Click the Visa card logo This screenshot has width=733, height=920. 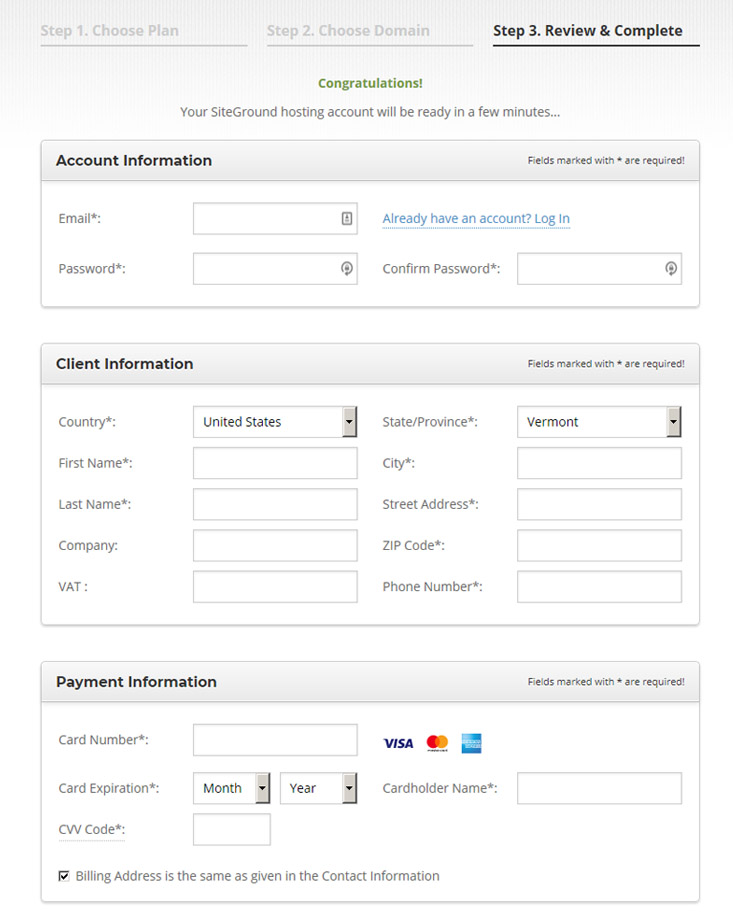398,743
